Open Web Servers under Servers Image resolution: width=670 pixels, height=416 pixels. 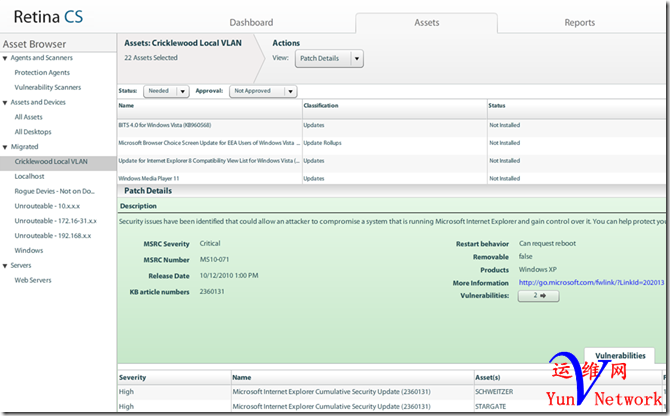click(33, 280)
